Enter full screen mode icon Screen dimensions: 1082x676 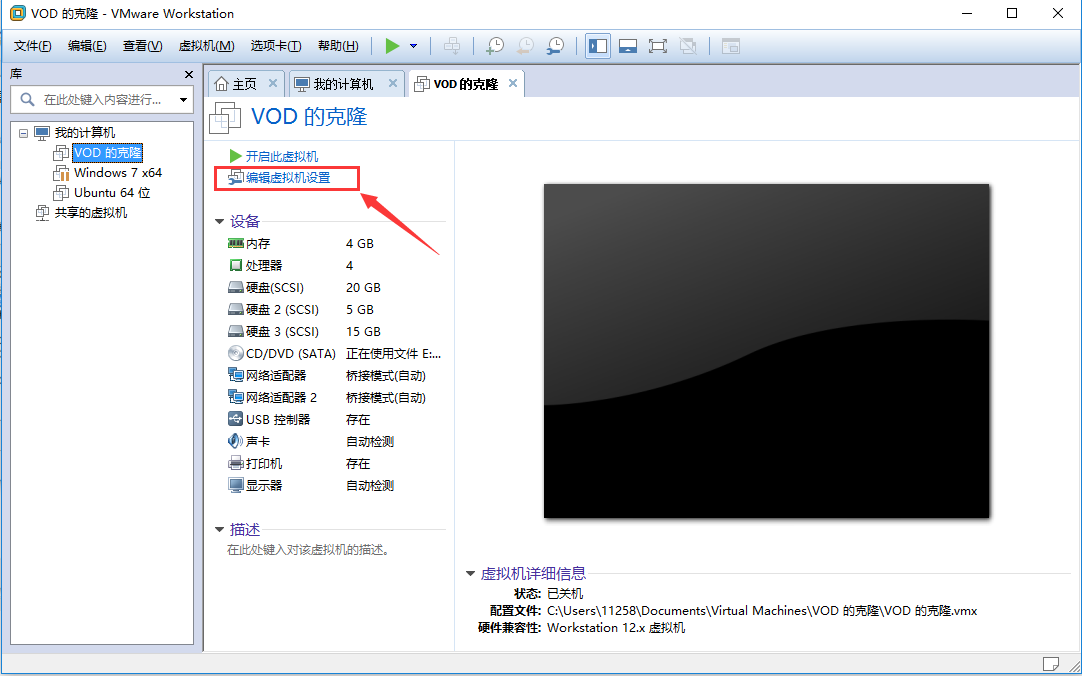click(x=658, y=46)
